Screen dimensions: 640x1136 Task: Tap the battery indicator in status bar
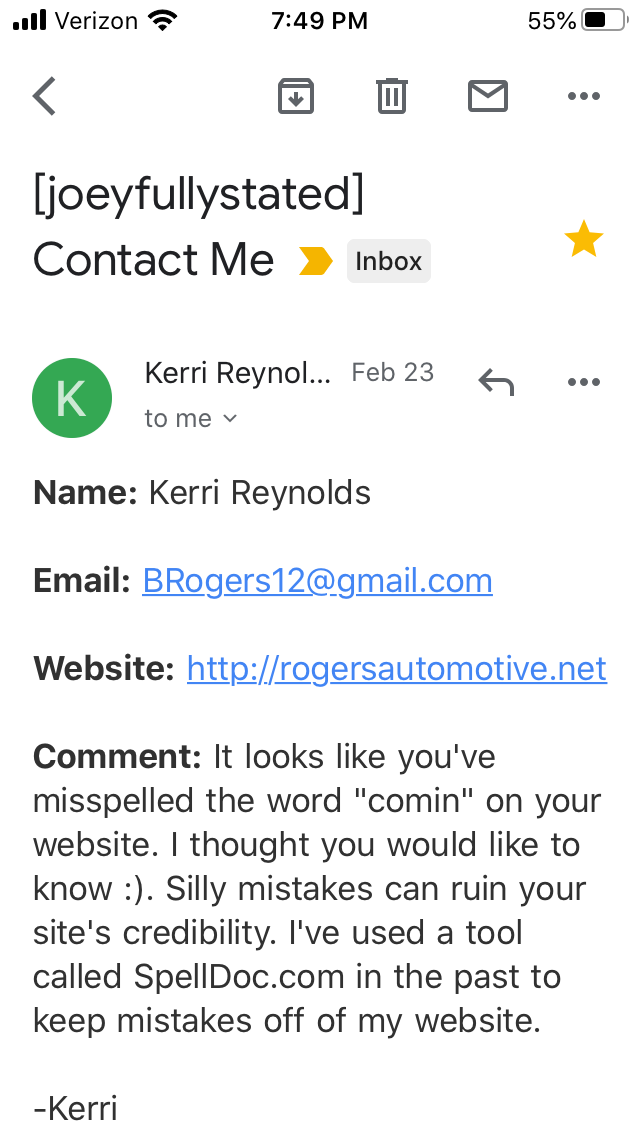[x=604, y=20]
